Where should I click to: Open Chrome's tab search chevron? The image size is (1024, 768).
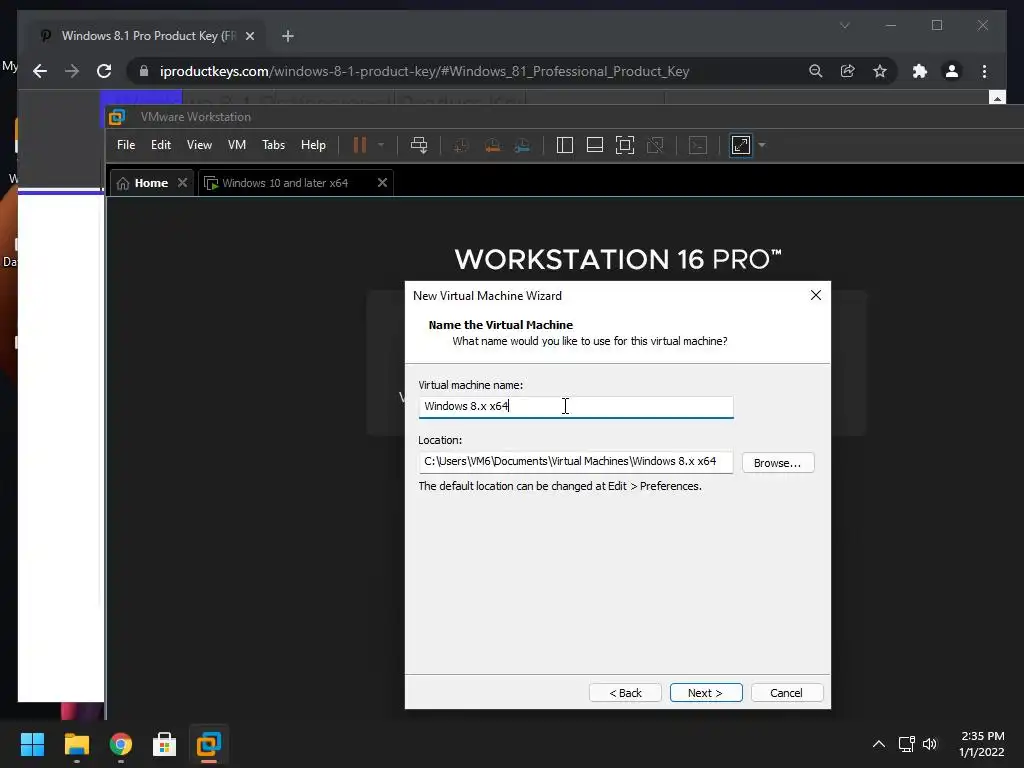point(844,25)
